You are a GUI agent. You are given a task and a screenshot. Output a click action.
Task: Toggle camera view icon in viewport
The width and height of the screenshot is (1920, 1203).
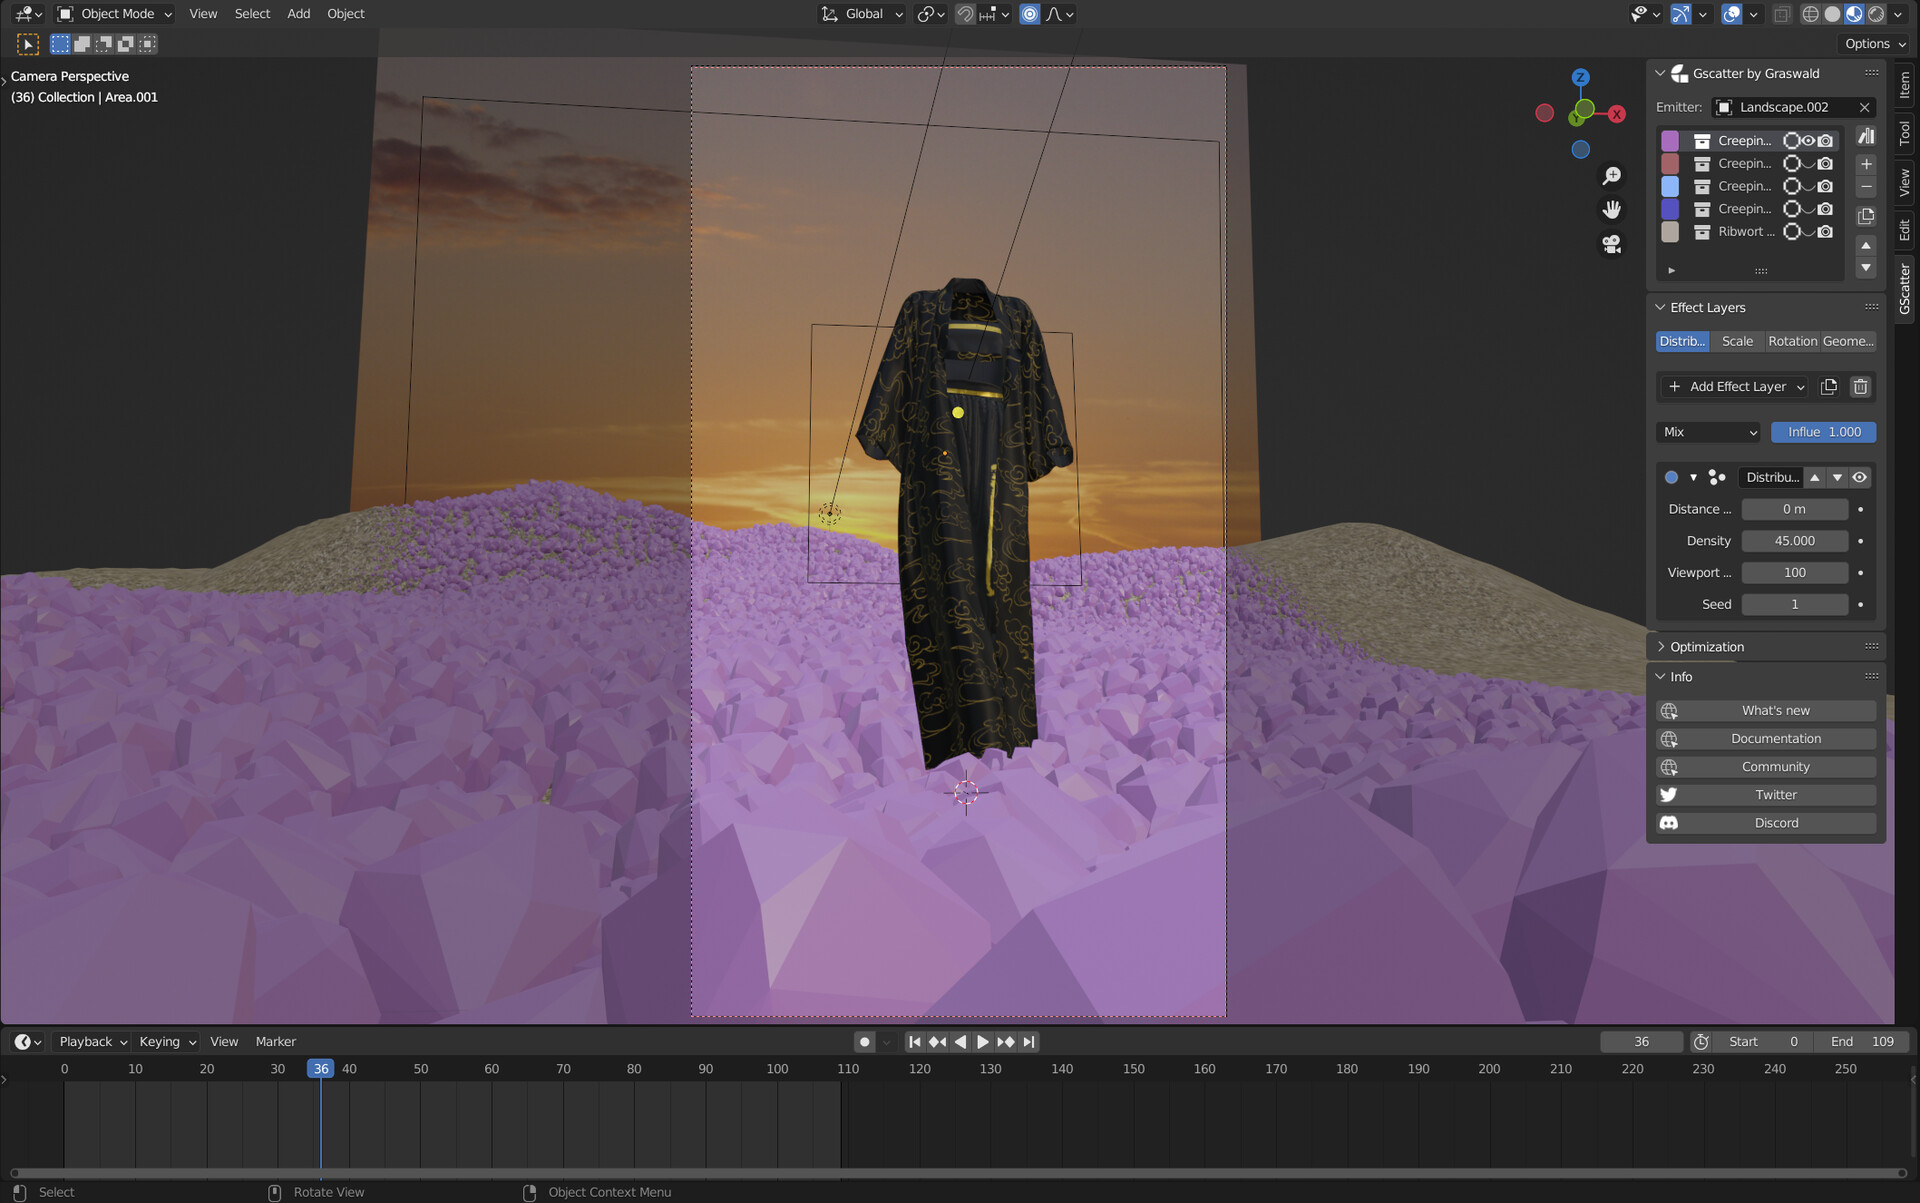1611,244
